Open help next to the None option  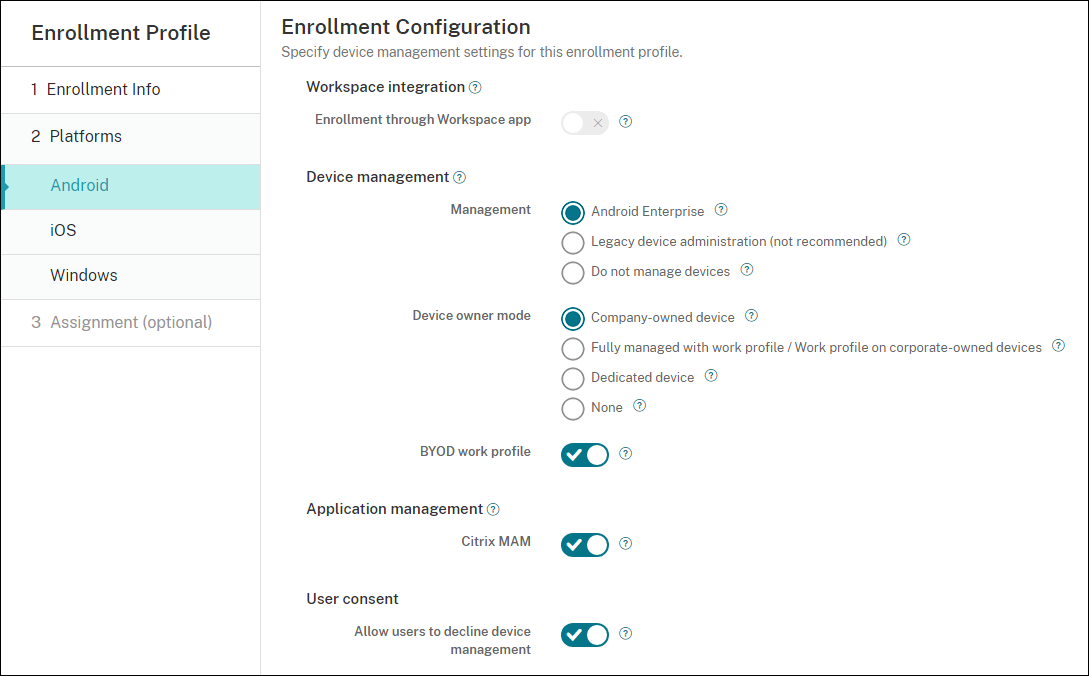pos(639,406)
